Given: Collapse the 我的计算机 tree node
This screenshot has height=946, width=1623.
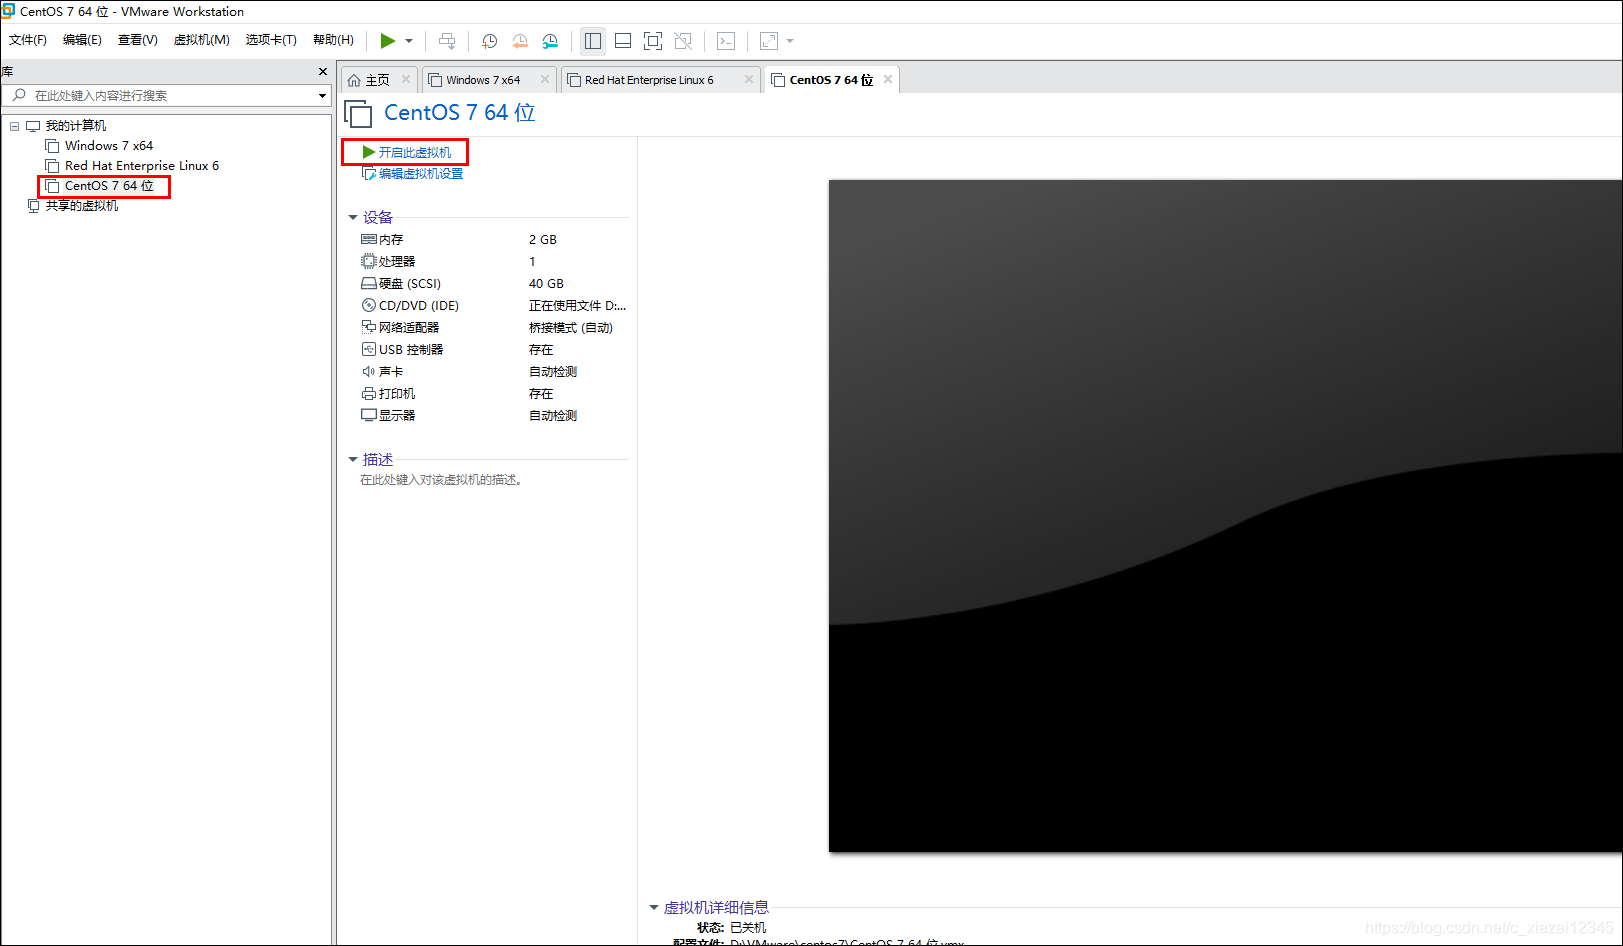Looking at the screenshot, I should 14,126.
